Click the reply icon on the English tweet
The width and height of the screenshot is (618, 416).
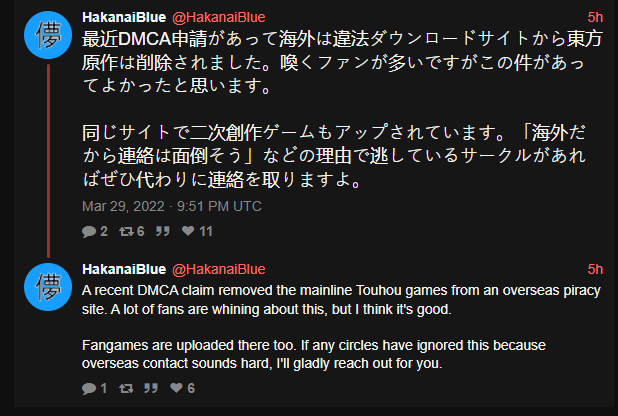89,387
